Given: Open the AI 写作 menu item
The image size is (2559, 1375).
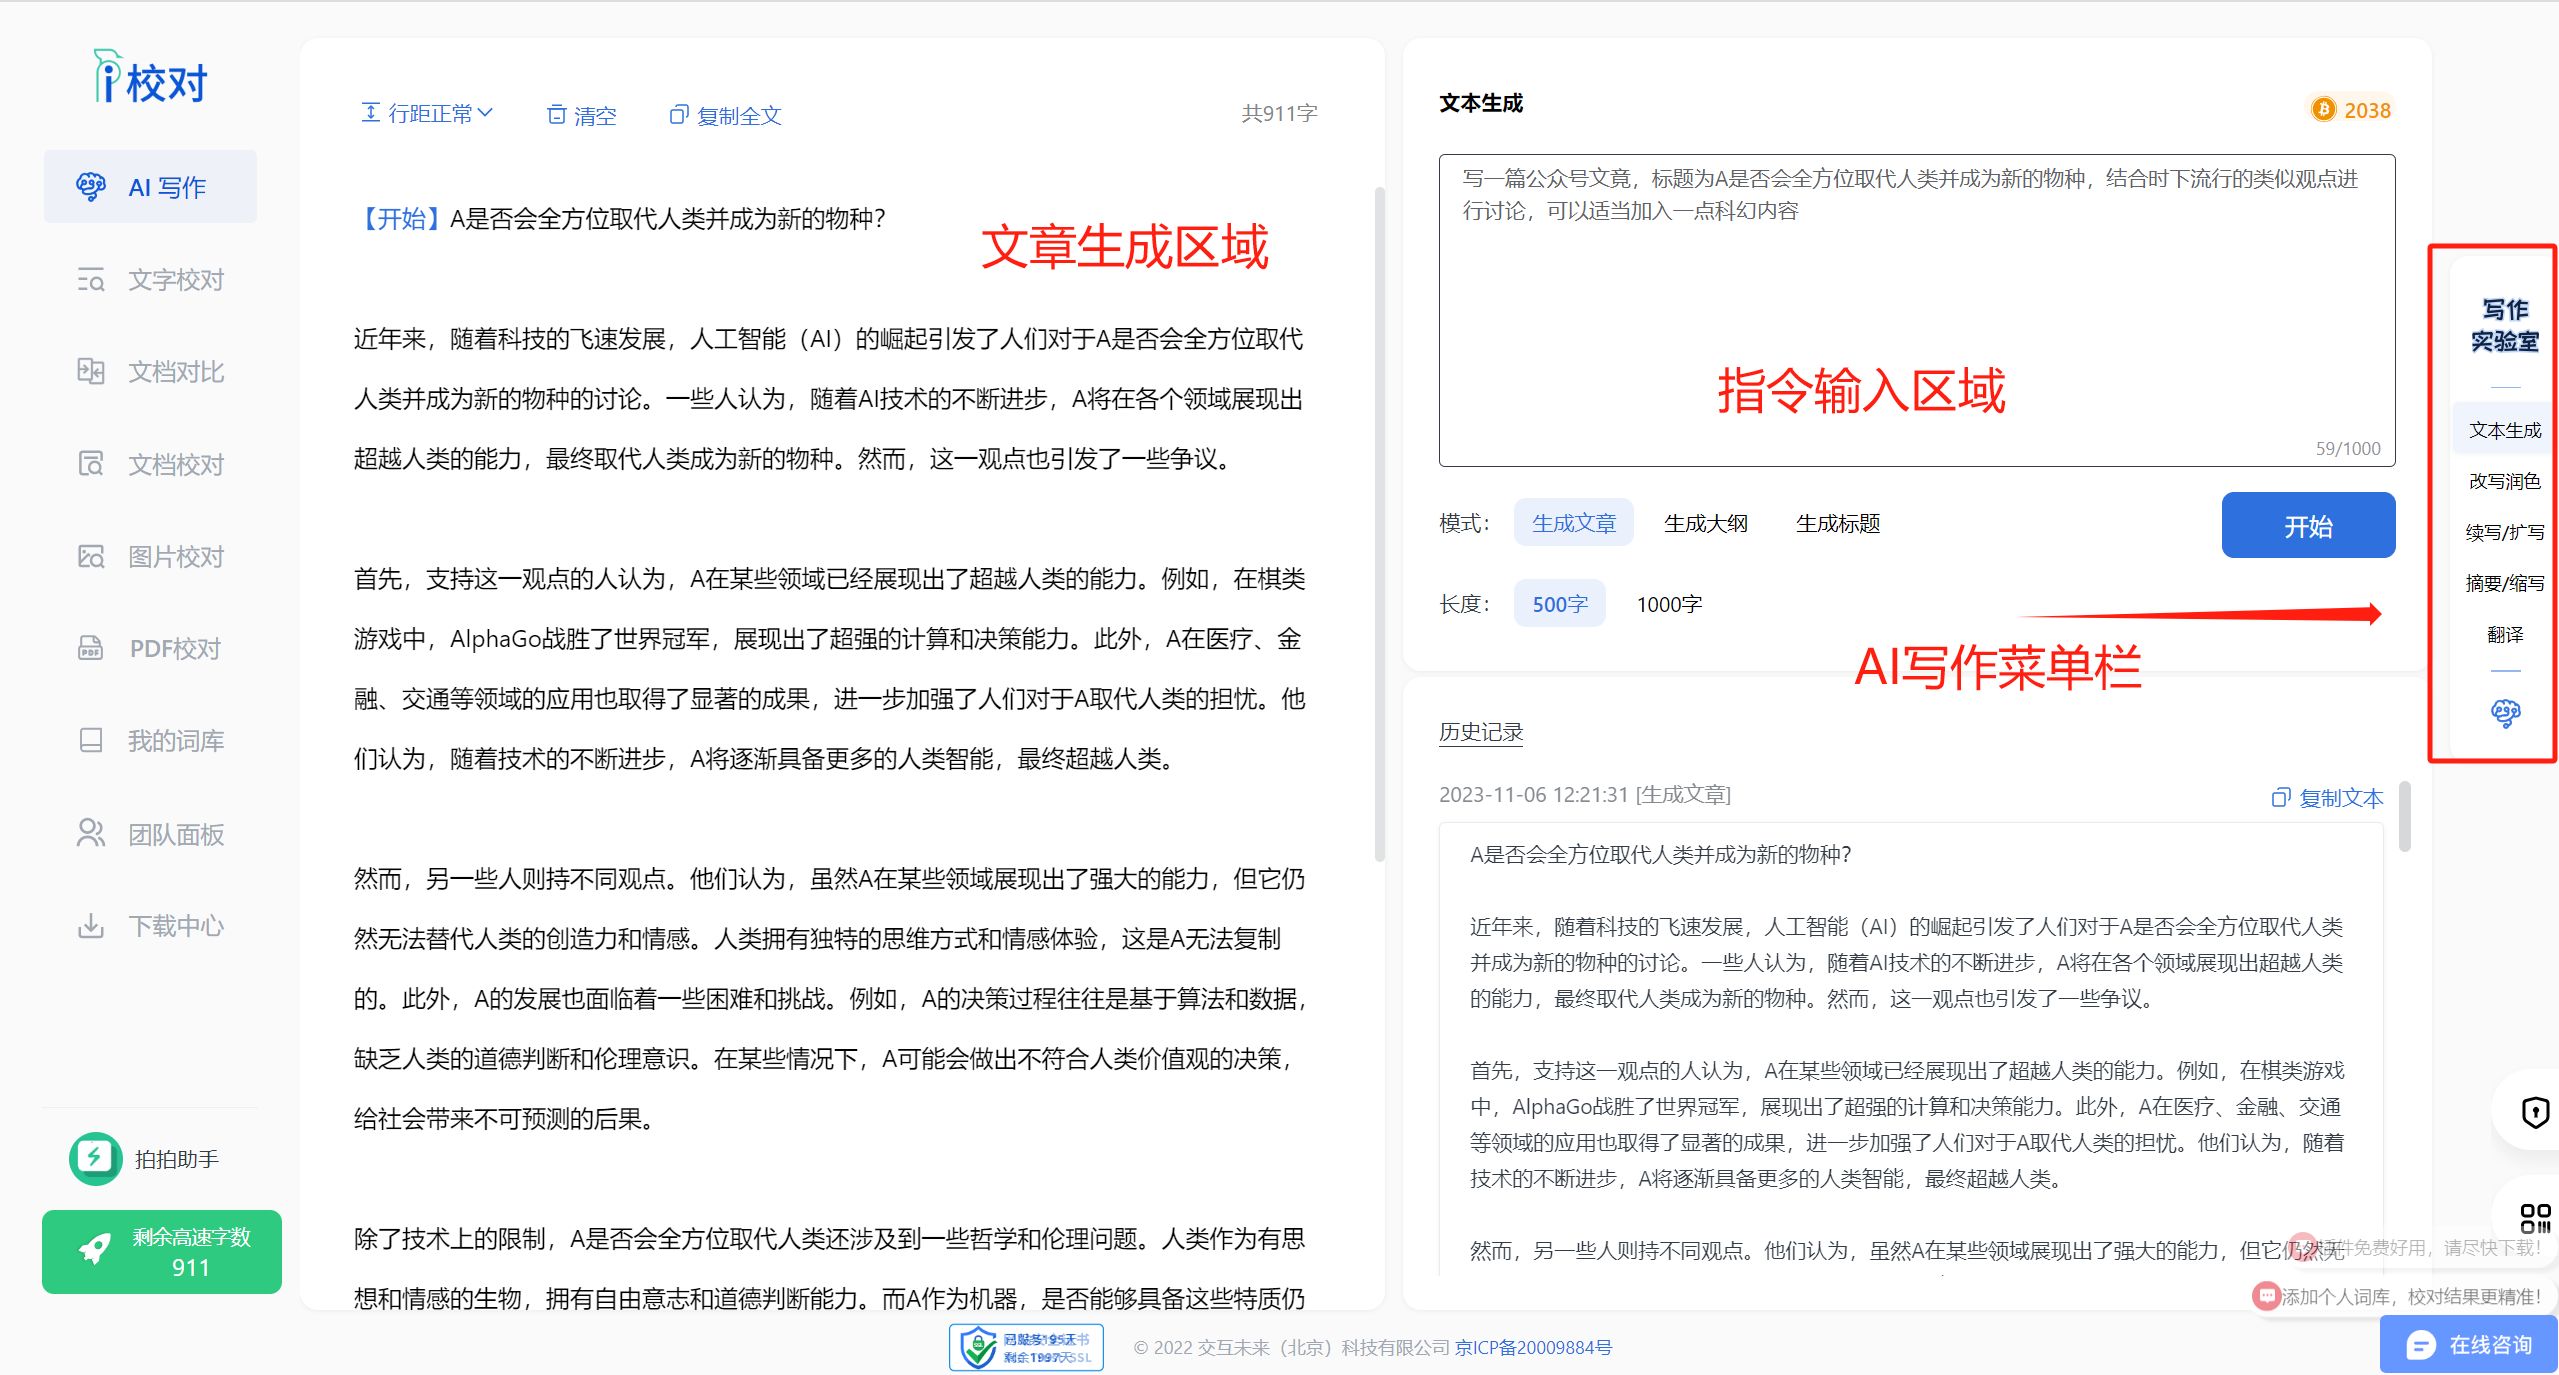Looking at the screenshot, I should [150, 187].
